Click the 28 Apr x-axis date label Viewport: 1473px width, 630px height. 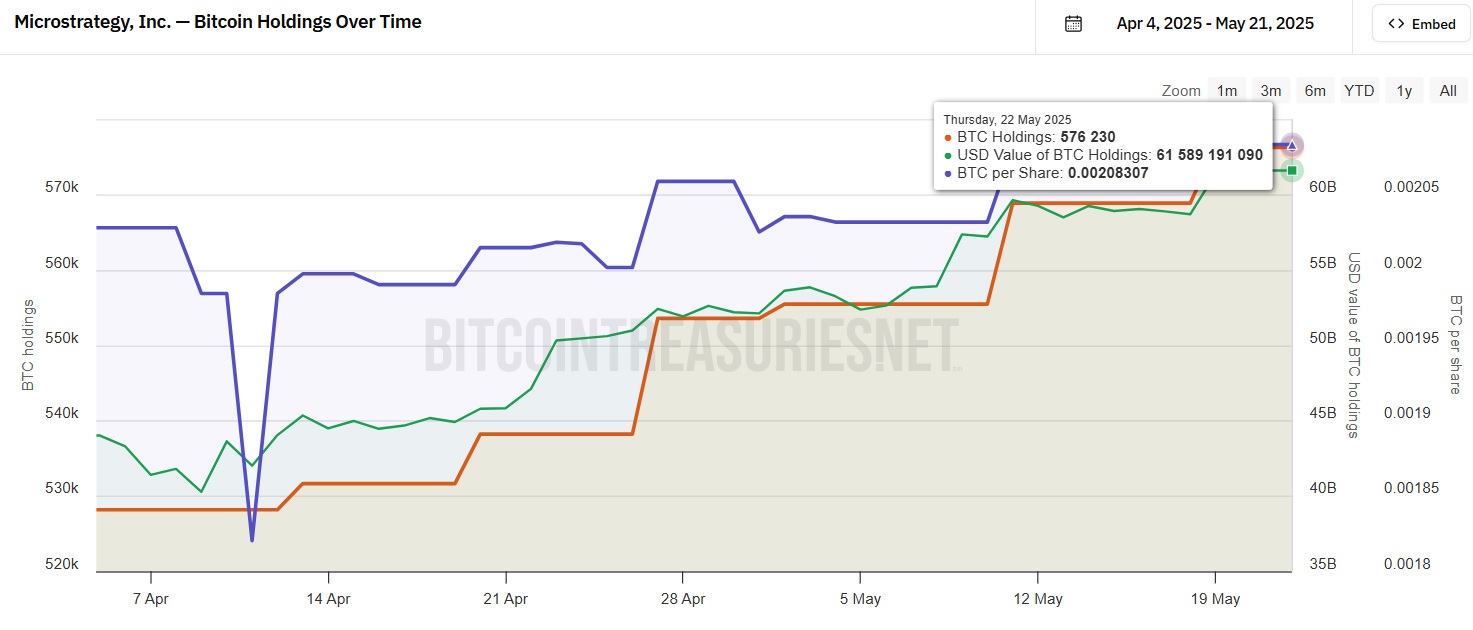point(682,599)
